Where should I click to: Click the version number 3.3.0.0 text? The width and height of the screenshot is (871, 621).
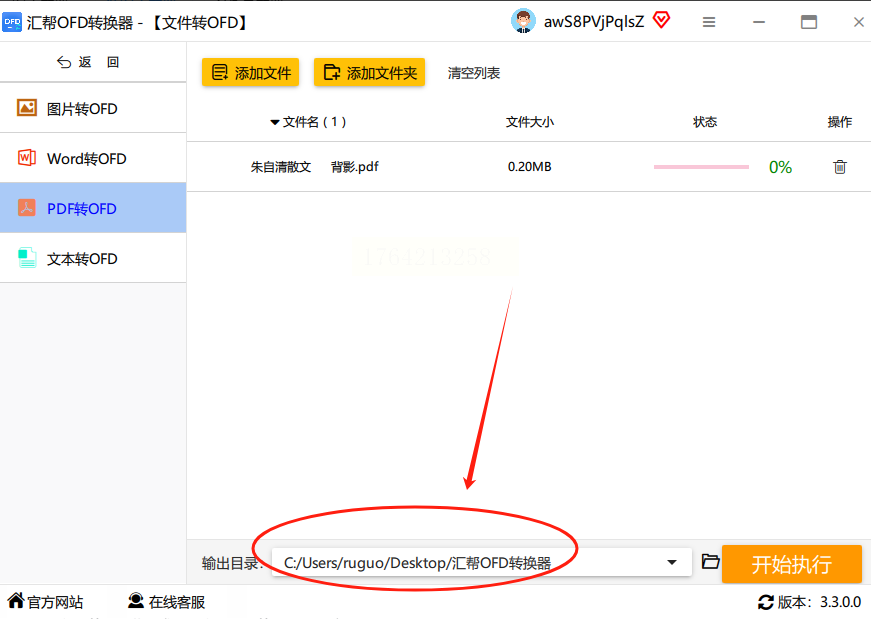[840, 602]
